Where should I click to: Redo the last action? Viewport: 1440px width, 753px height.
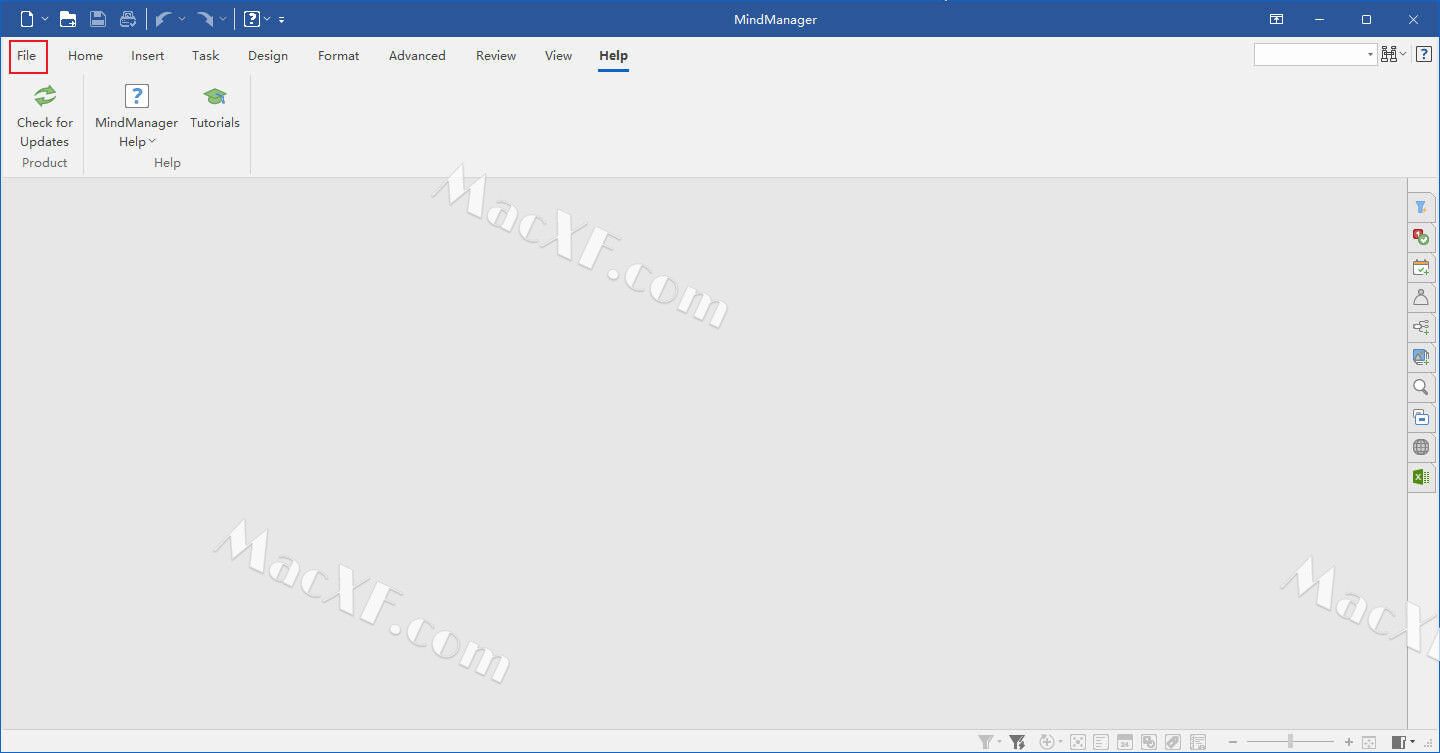click(x=205, y=19)
